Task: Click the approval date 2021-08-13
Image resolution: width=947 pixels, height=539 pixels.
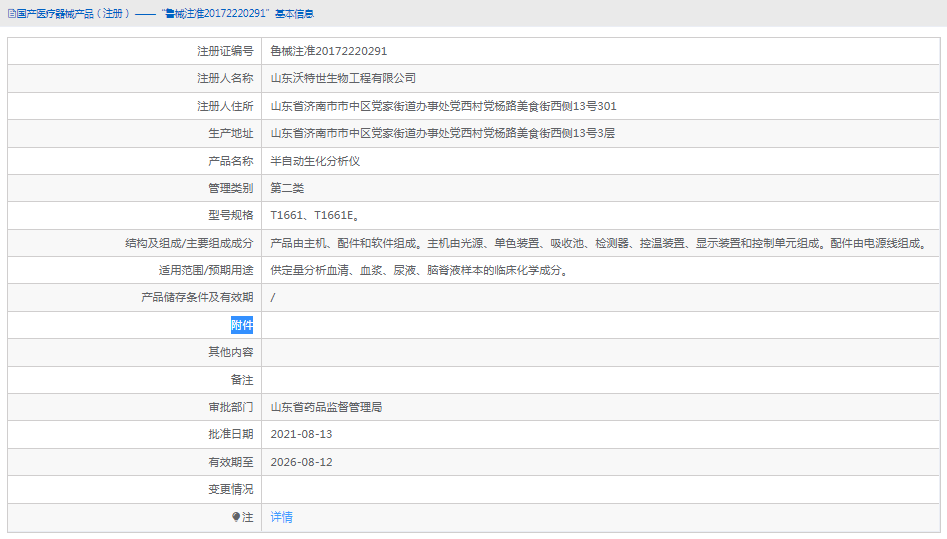Action: tap(301, 434)
